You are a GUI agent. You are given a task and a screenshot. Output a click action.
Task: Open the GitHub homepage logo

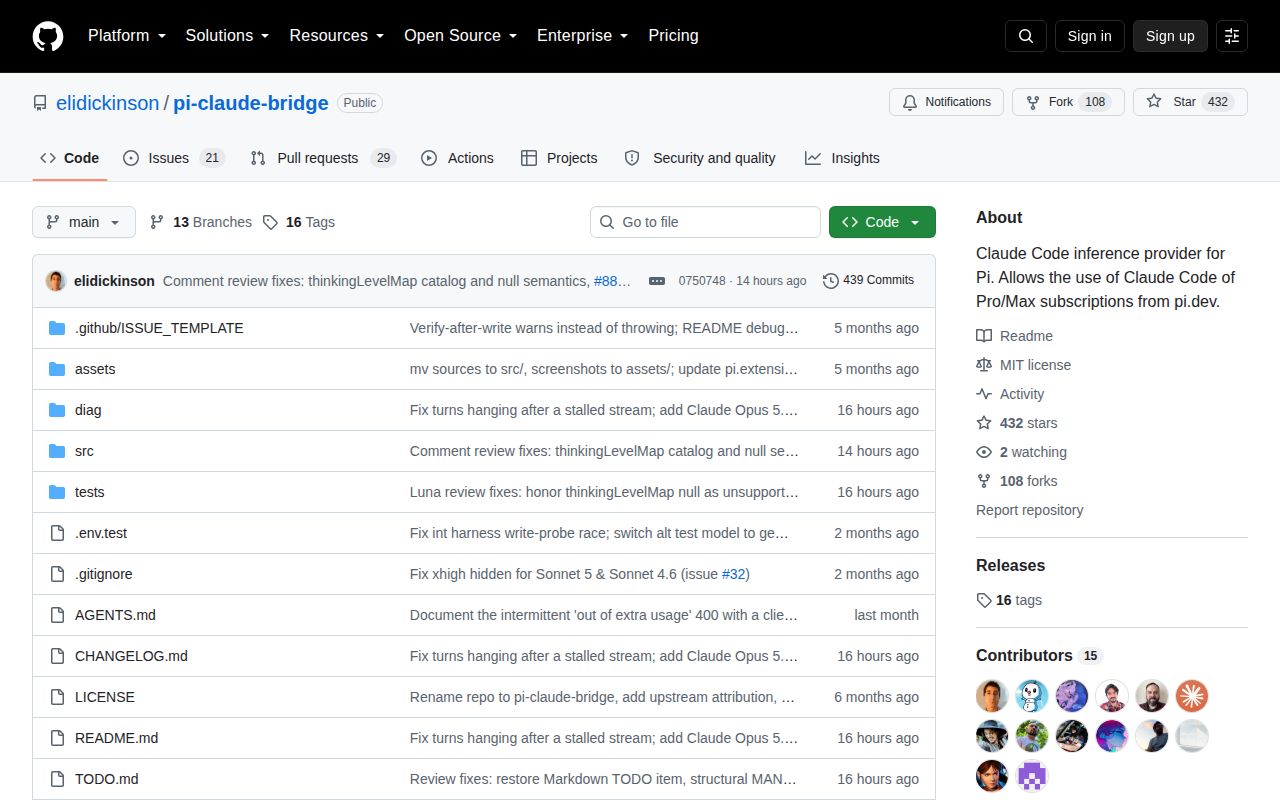click(x=48, y=36)
